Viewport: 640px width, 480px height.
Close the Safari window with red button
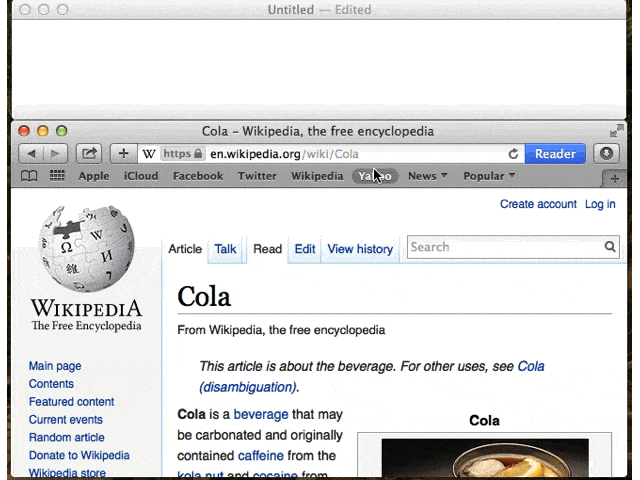pos(24,131)
